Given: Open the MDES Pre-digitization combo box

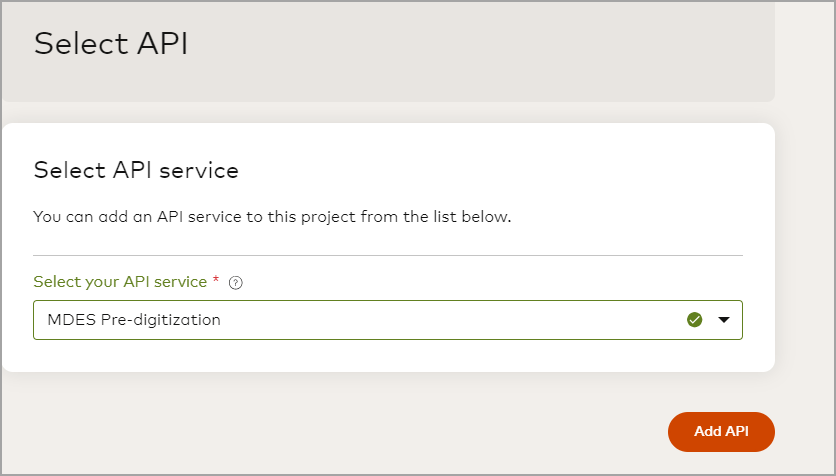Looking at the screenshot, I should pyautogui.click(x=387, y=320).
